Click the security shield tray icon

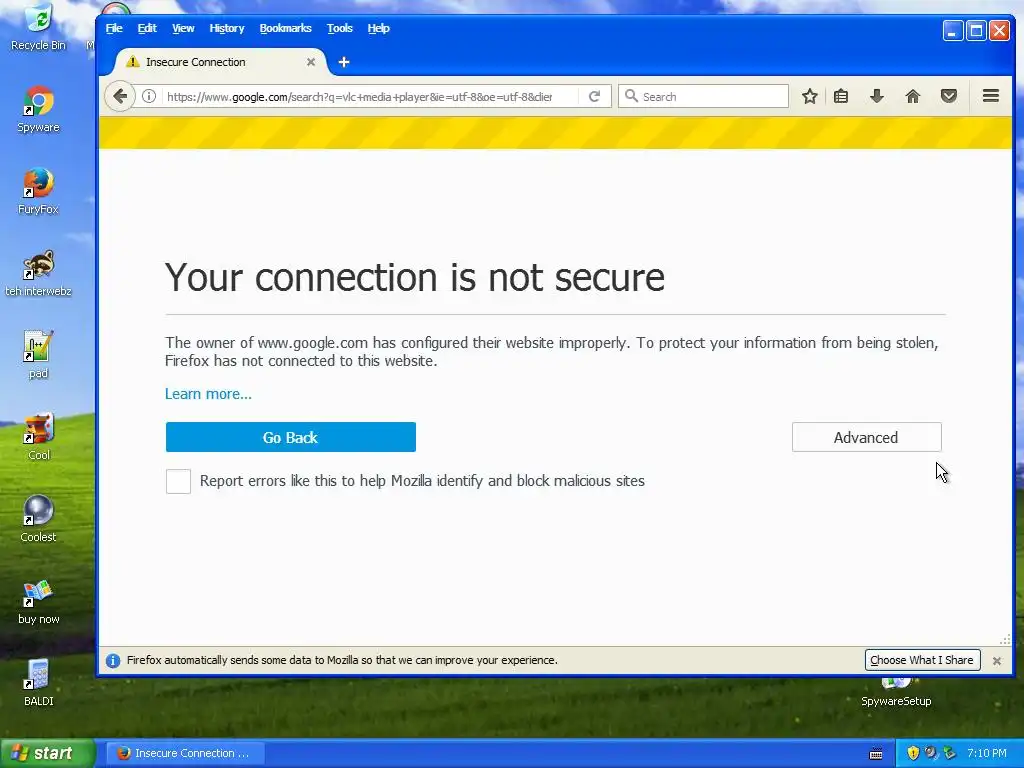(x=913, y=753)
